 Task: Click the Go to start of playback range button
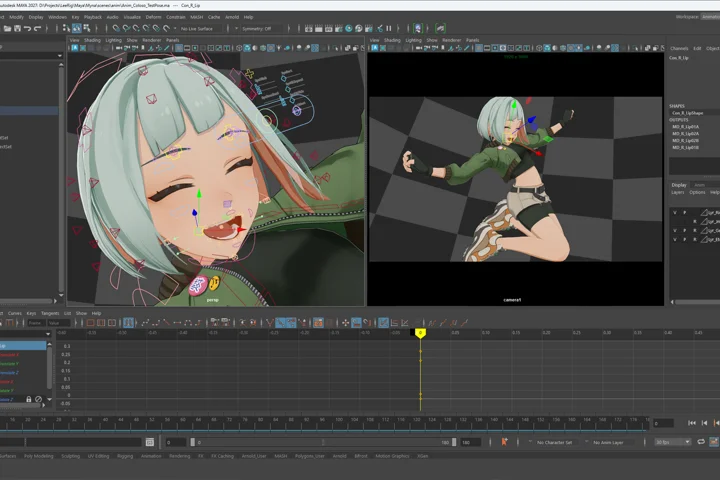pos(692,423)
